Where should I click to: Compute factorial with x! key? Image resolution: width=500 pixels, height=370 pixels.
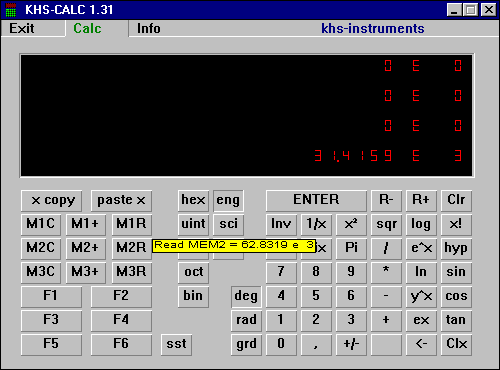(x=456, y=224)
